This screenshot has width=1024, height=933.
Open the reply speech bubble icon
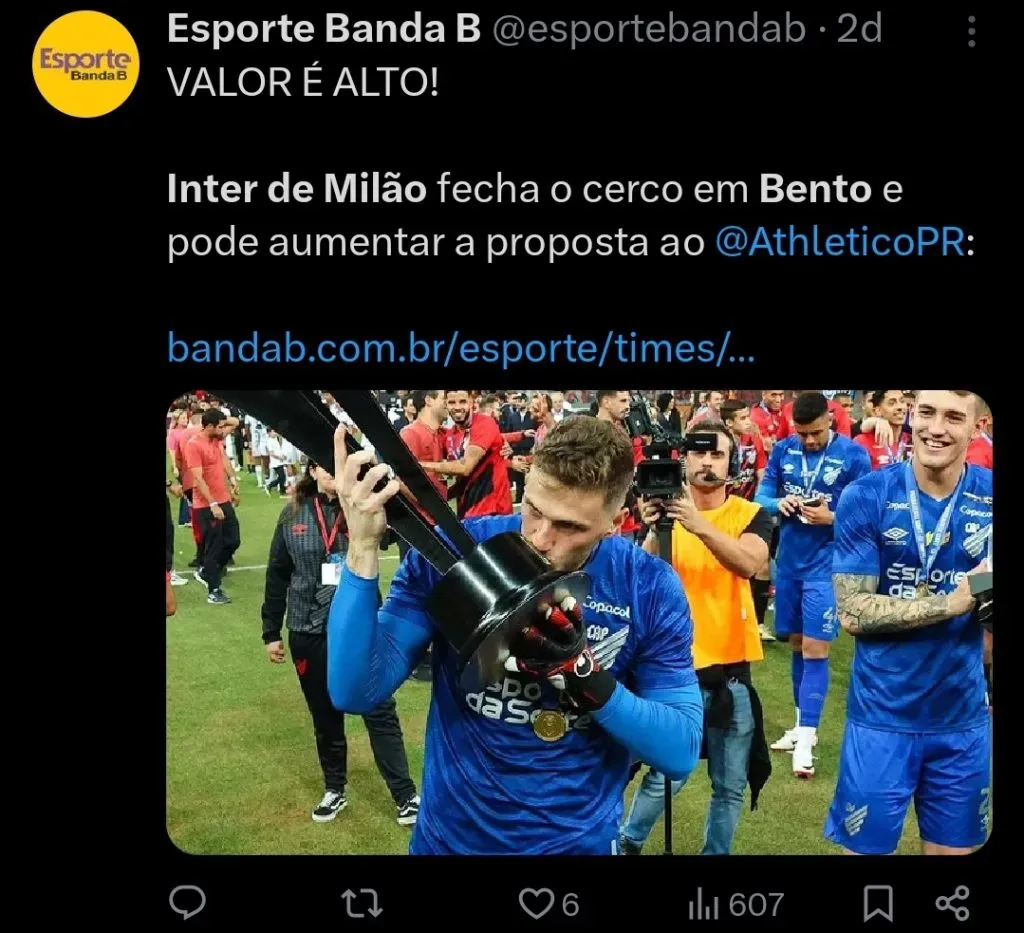tap(187, 903)
